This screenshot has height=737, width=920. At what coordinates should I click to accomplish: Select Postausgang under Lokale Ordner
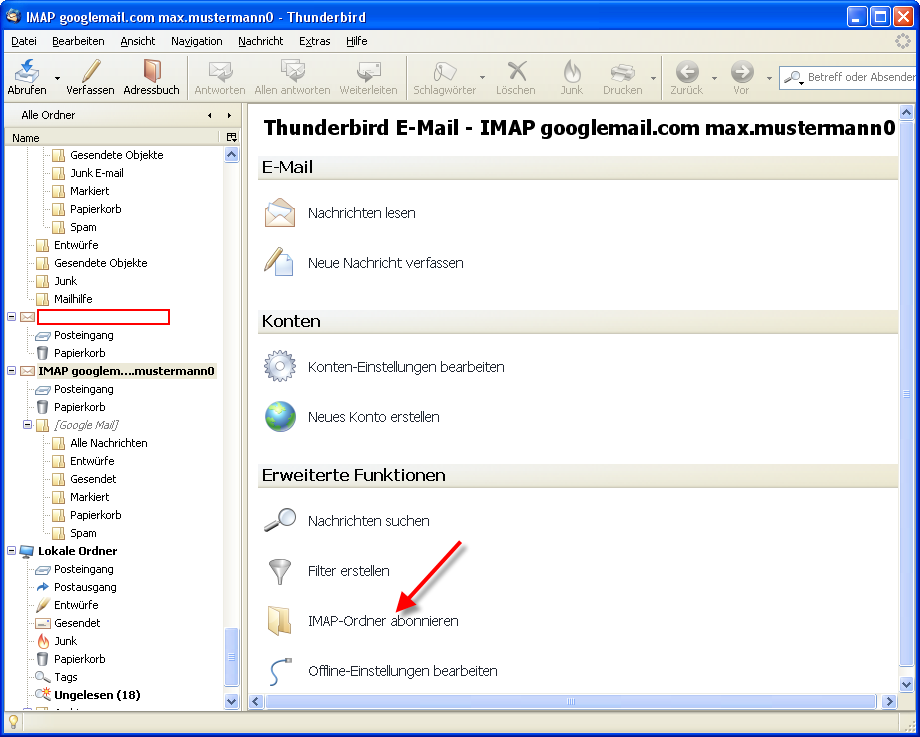tap(85, 587)
